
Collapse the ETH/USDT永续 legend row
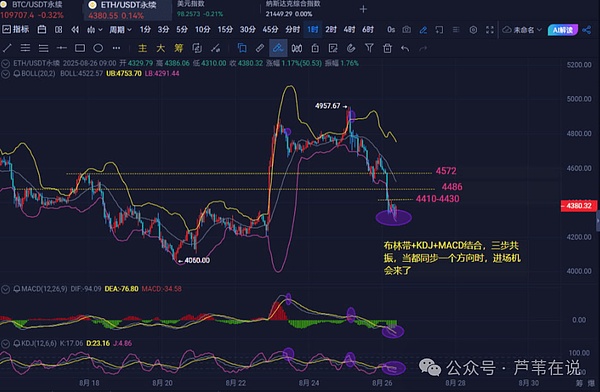pos(5,64)
